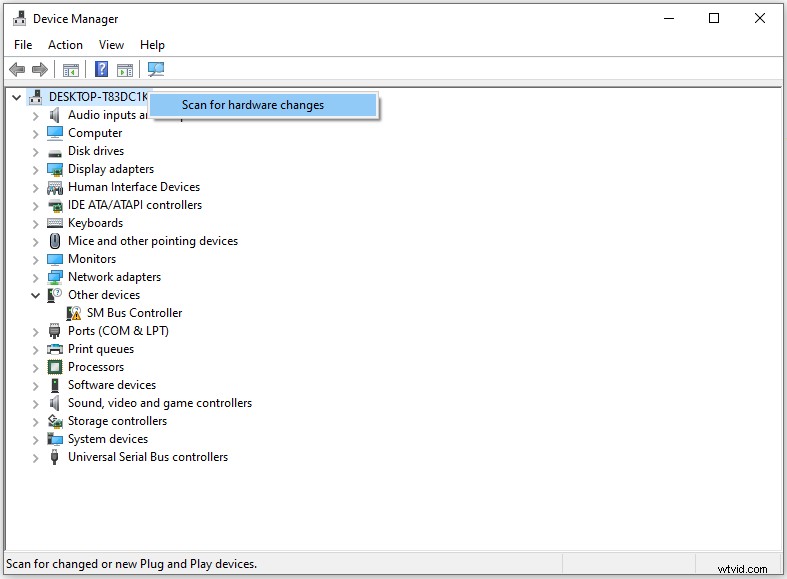Viewport: 787px width, 579px height.
Task: Open the File menu
Action: point(23,45)
